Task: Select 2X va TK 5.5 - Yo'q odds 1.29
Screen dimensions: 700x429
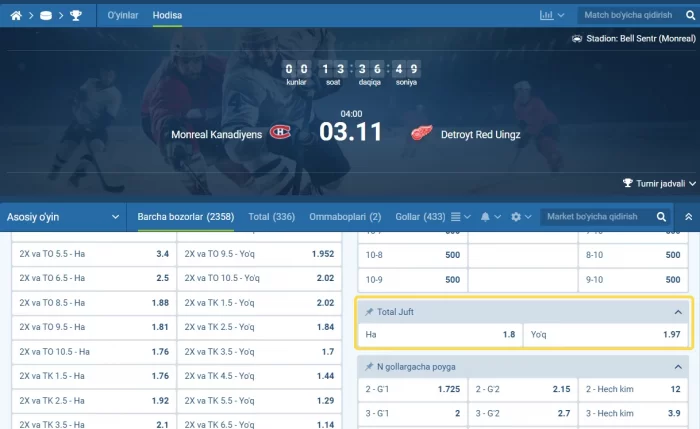Action: [x=259, y=401]
